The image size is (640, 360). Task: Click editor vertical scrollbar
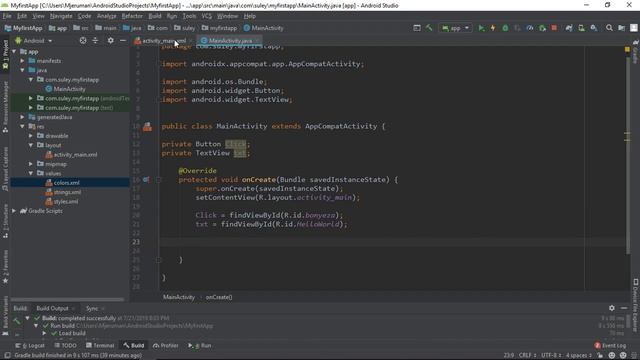point(627,155)
